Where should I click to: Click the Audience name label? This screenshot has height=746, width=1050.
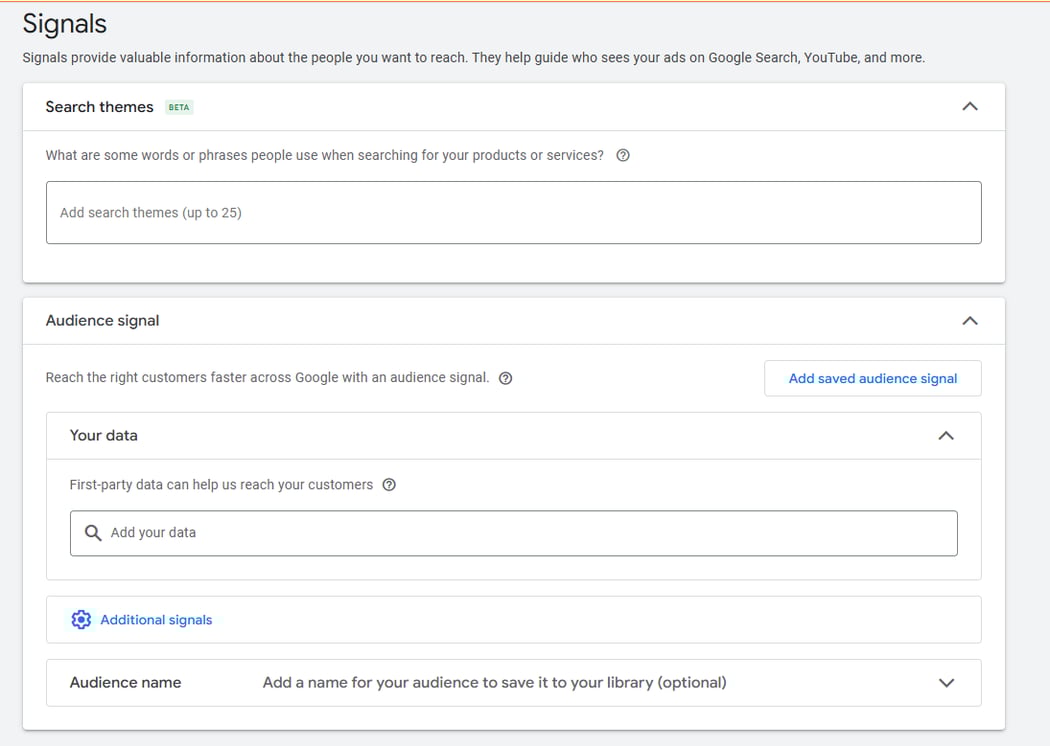[x=125, y=682]
